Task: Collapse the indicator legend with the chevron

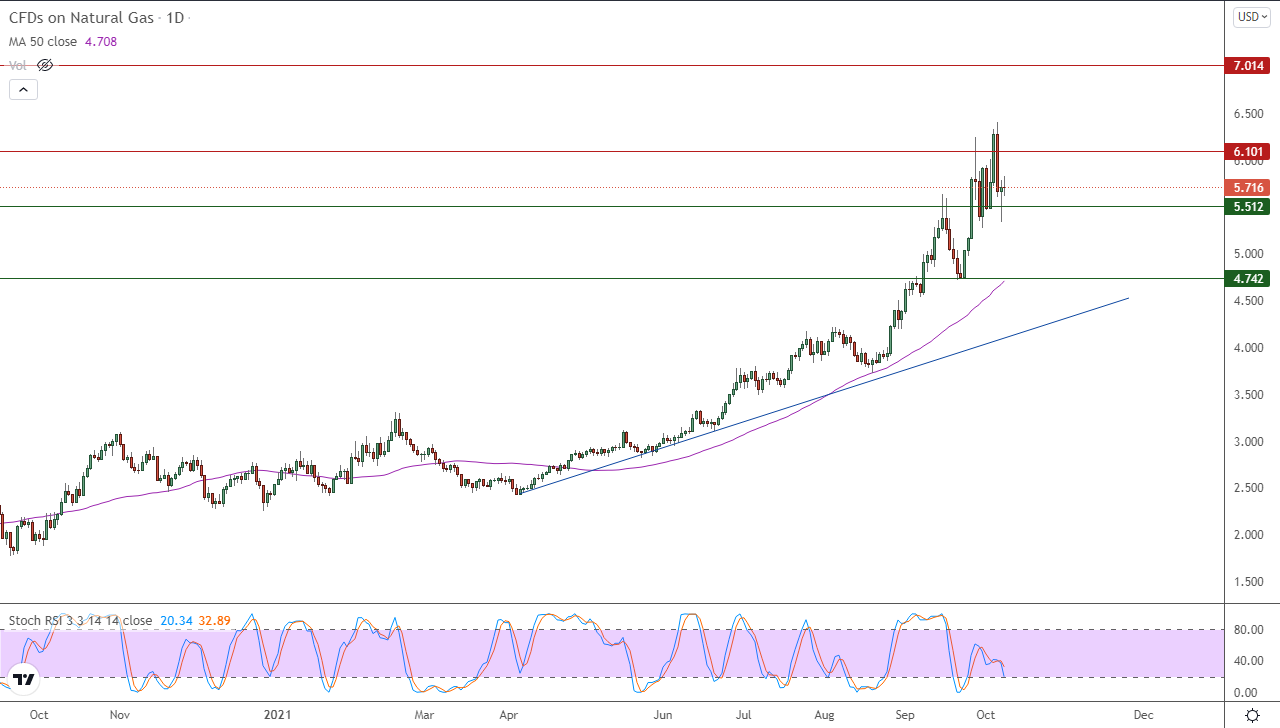Action: pyautogui.click(x=23, y=89)
